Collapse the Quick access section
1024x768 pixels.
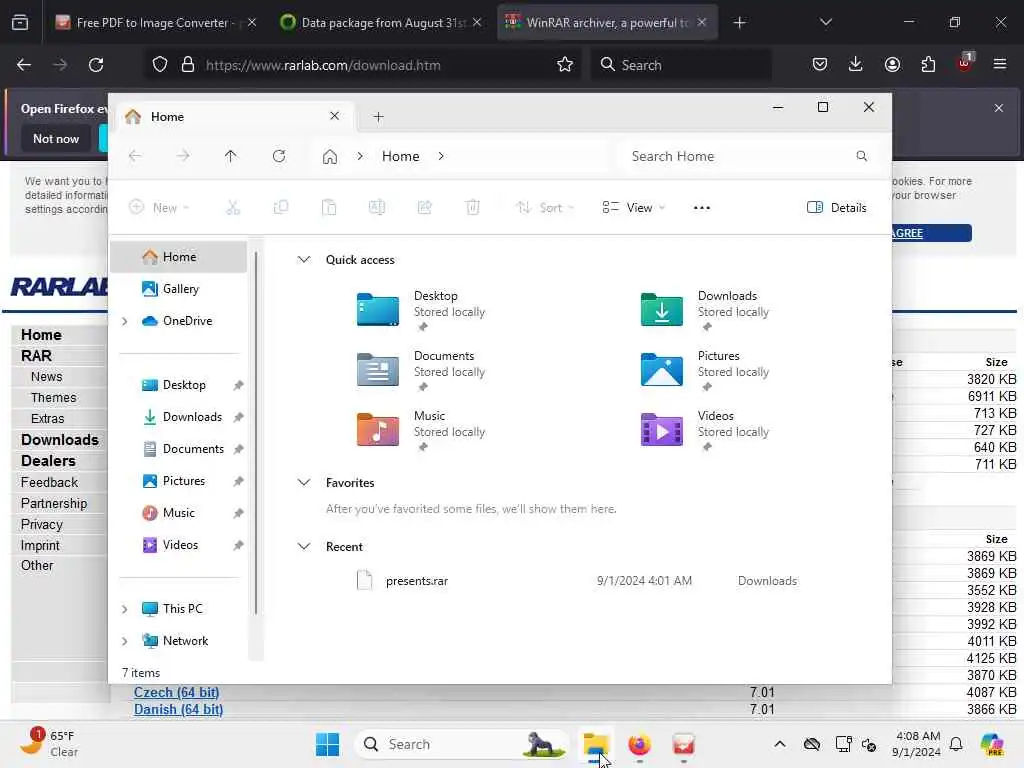[x=304, y=259]
